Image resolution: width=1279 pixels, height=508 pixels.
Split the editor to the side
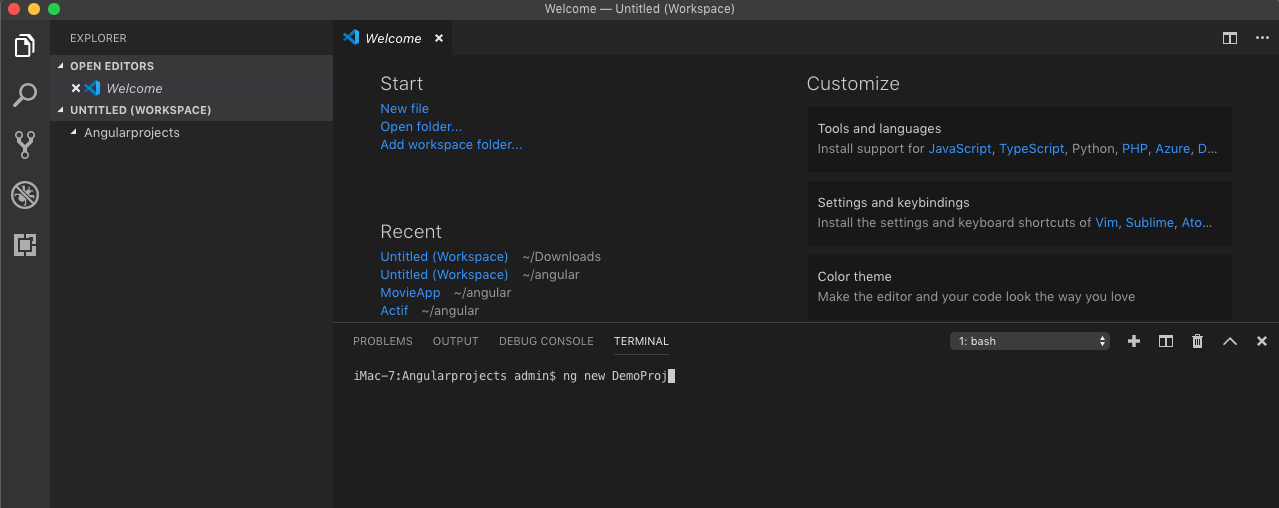pyautogui.click(x=1230, y=38)
